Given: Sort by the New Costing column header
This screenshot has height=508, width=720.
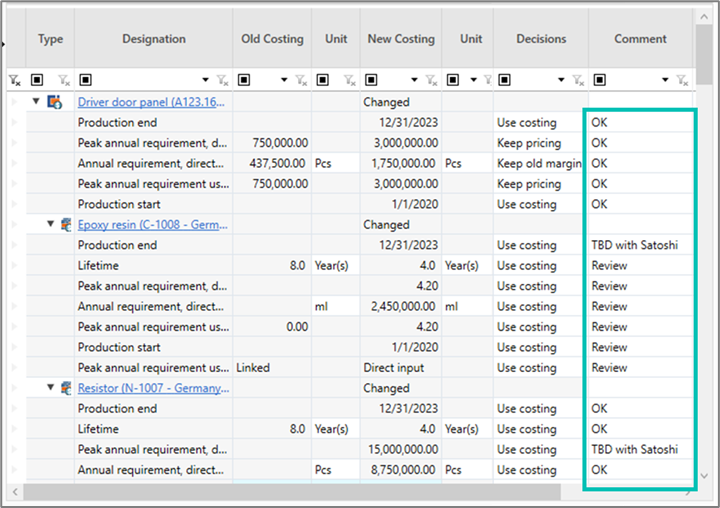Looking at the screenshot, I should 401,39.
